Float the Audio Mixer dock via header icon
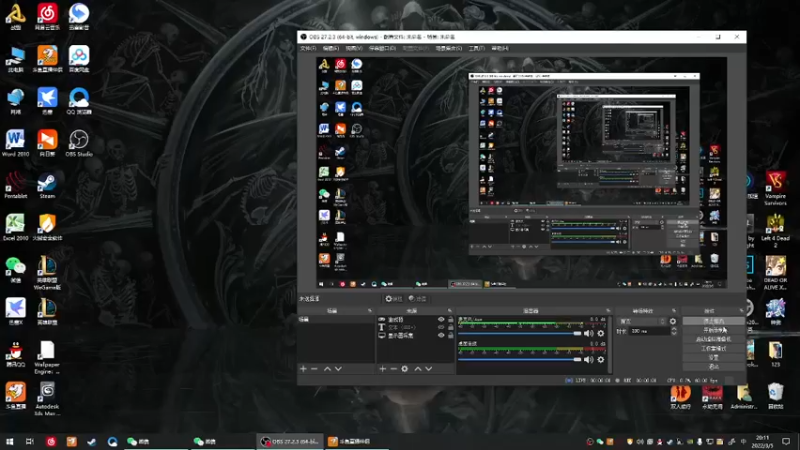Image resolution: width=800 pixels, height=450 pixels. pos(608,310)
